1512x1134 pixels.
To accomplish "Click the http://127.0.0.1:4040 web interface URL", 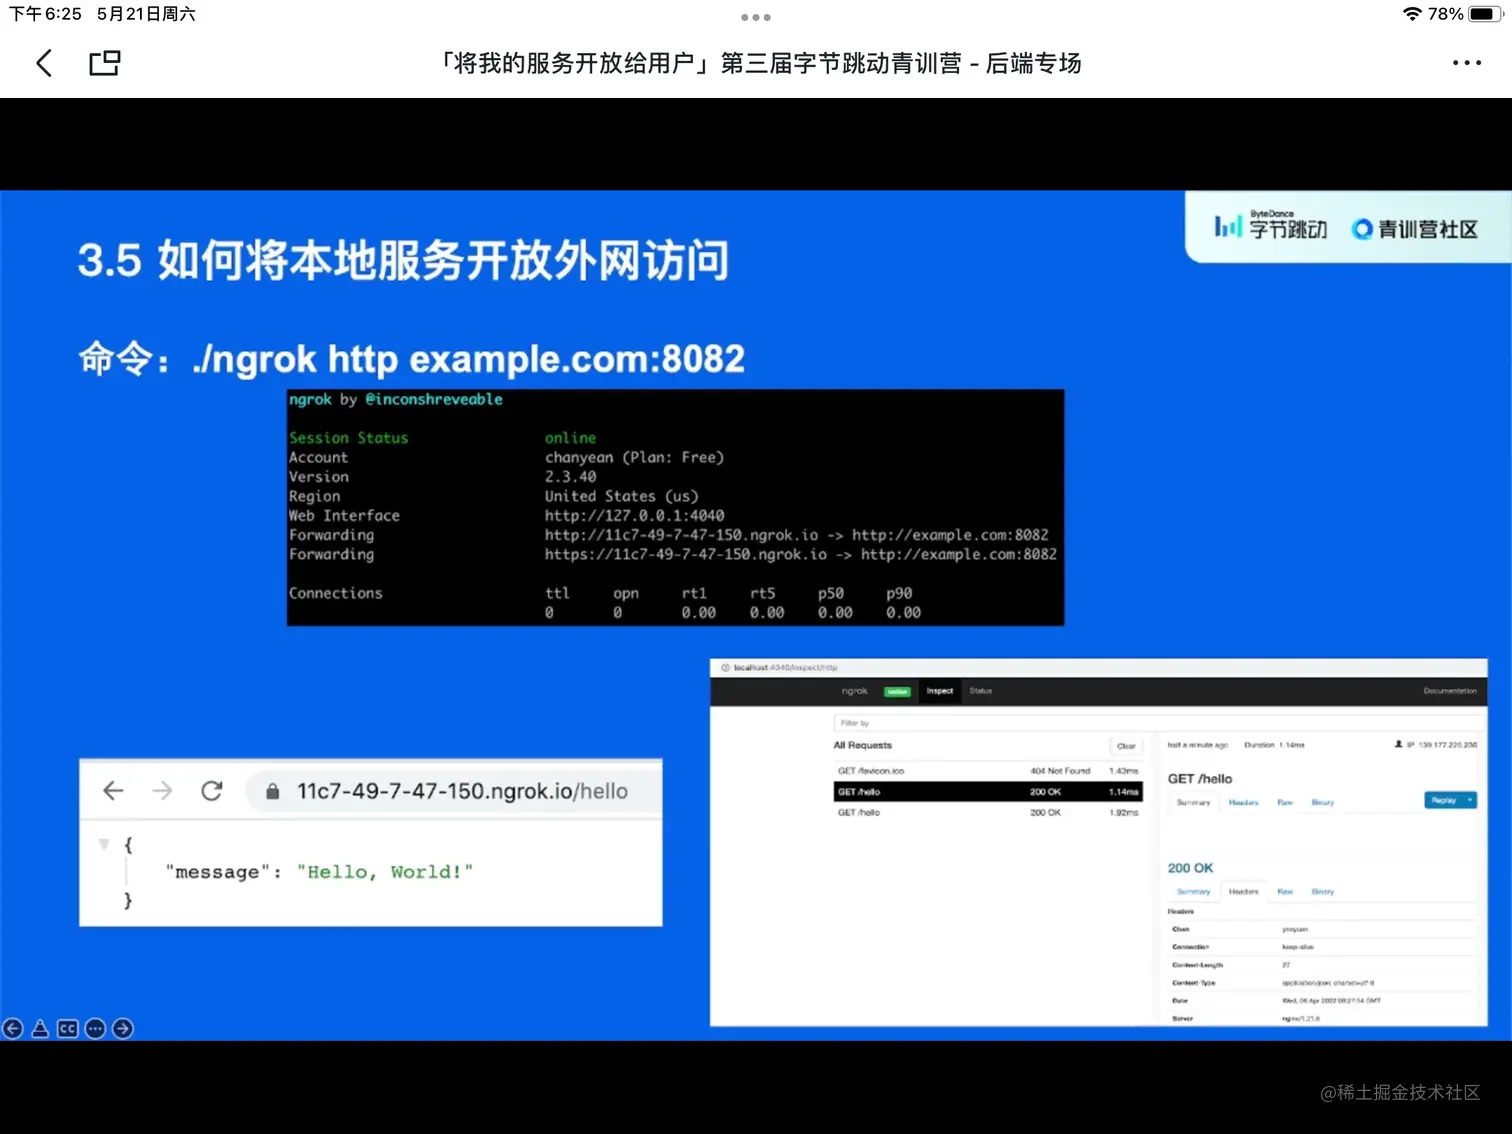I will tap(634, 516).
